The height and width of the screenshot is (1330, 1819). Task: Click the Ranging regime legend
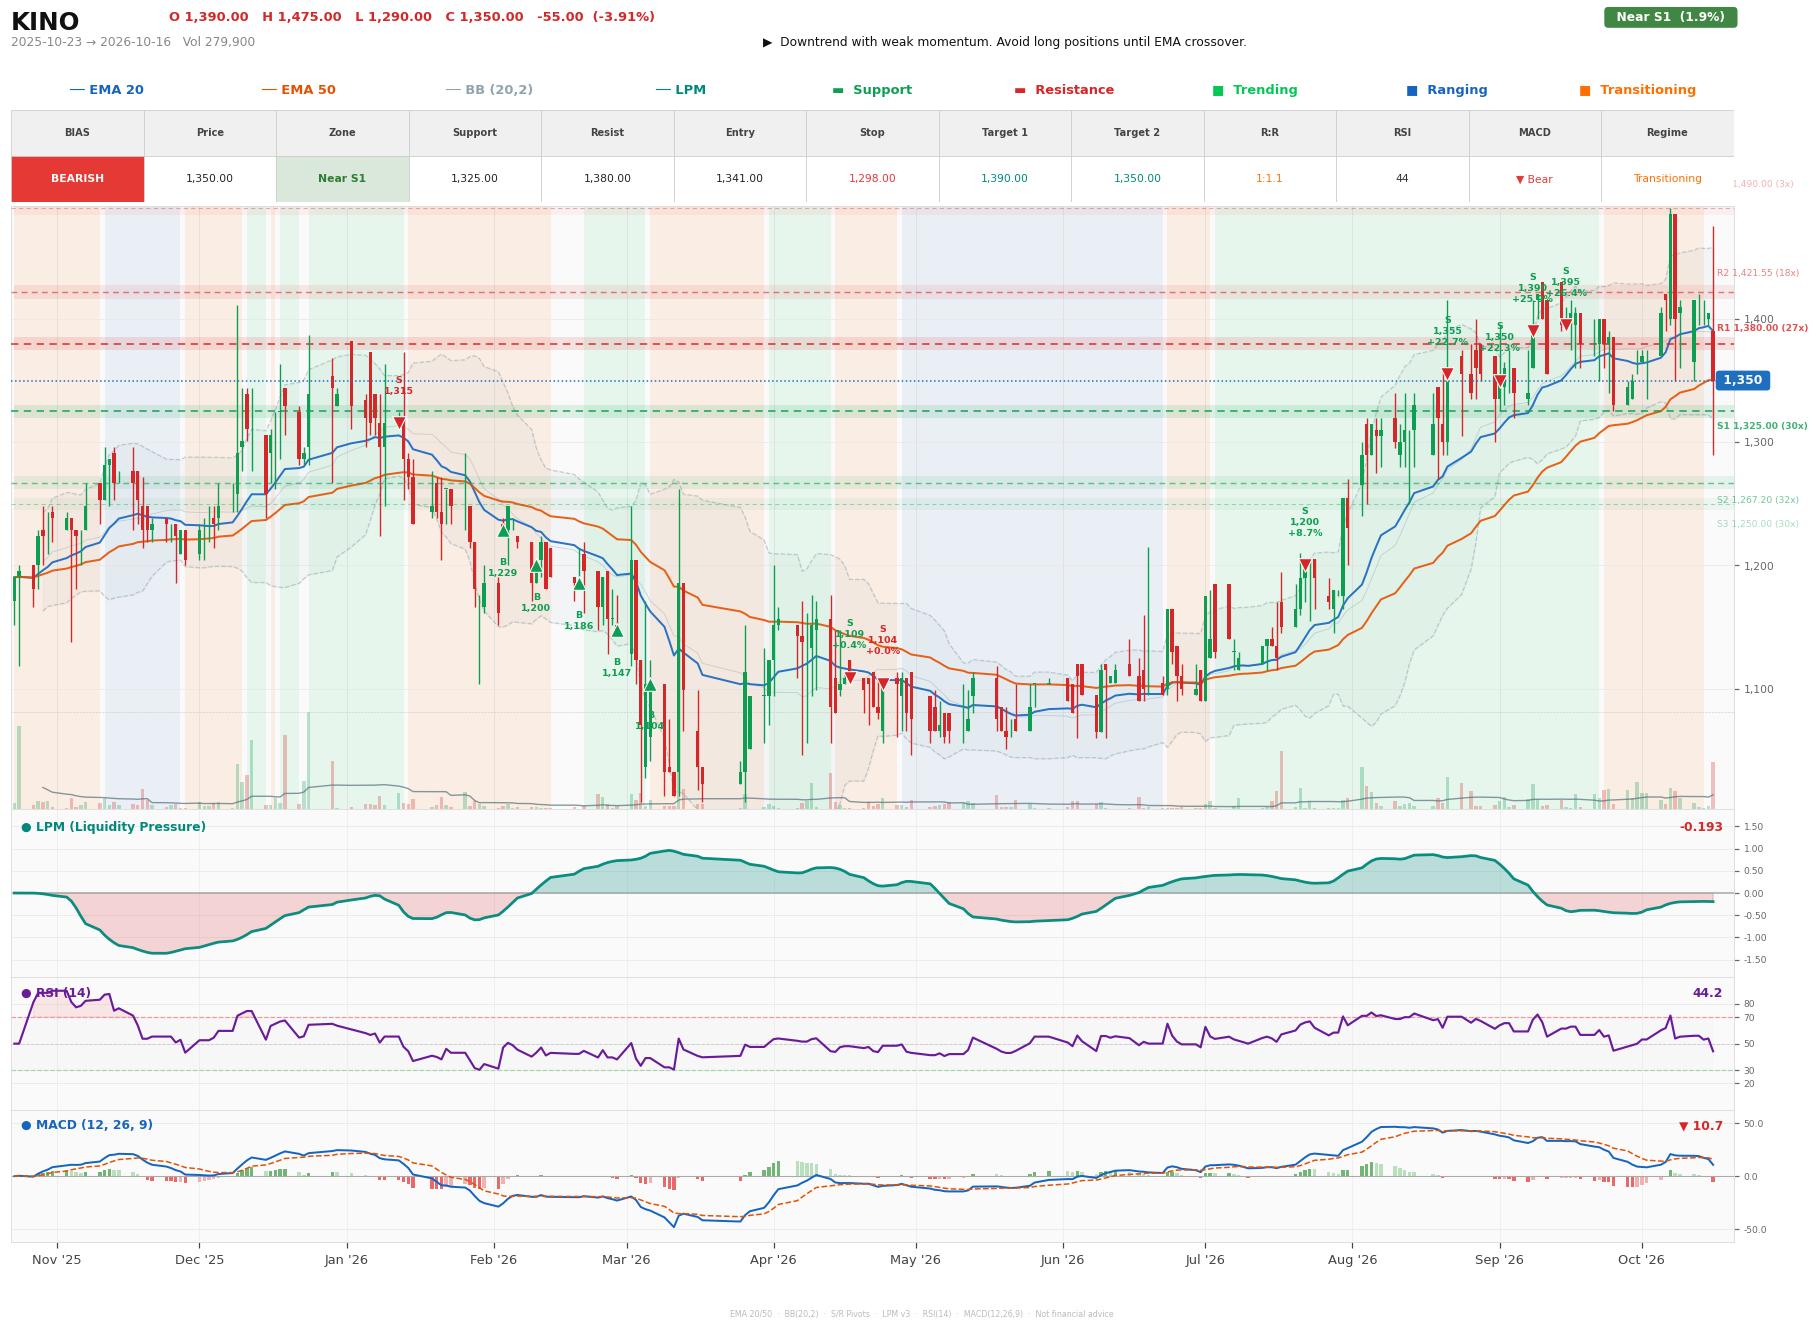tap(1447, 90)
